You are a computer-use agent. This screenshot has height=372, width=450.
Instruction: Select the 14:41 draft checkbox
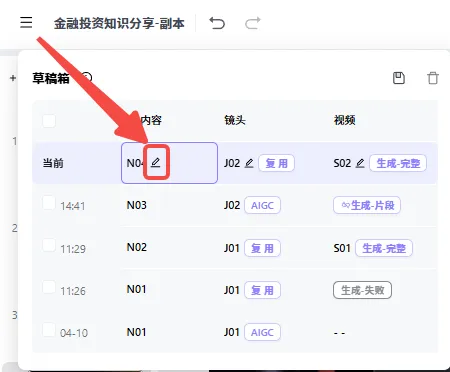(x=49, y=202)
